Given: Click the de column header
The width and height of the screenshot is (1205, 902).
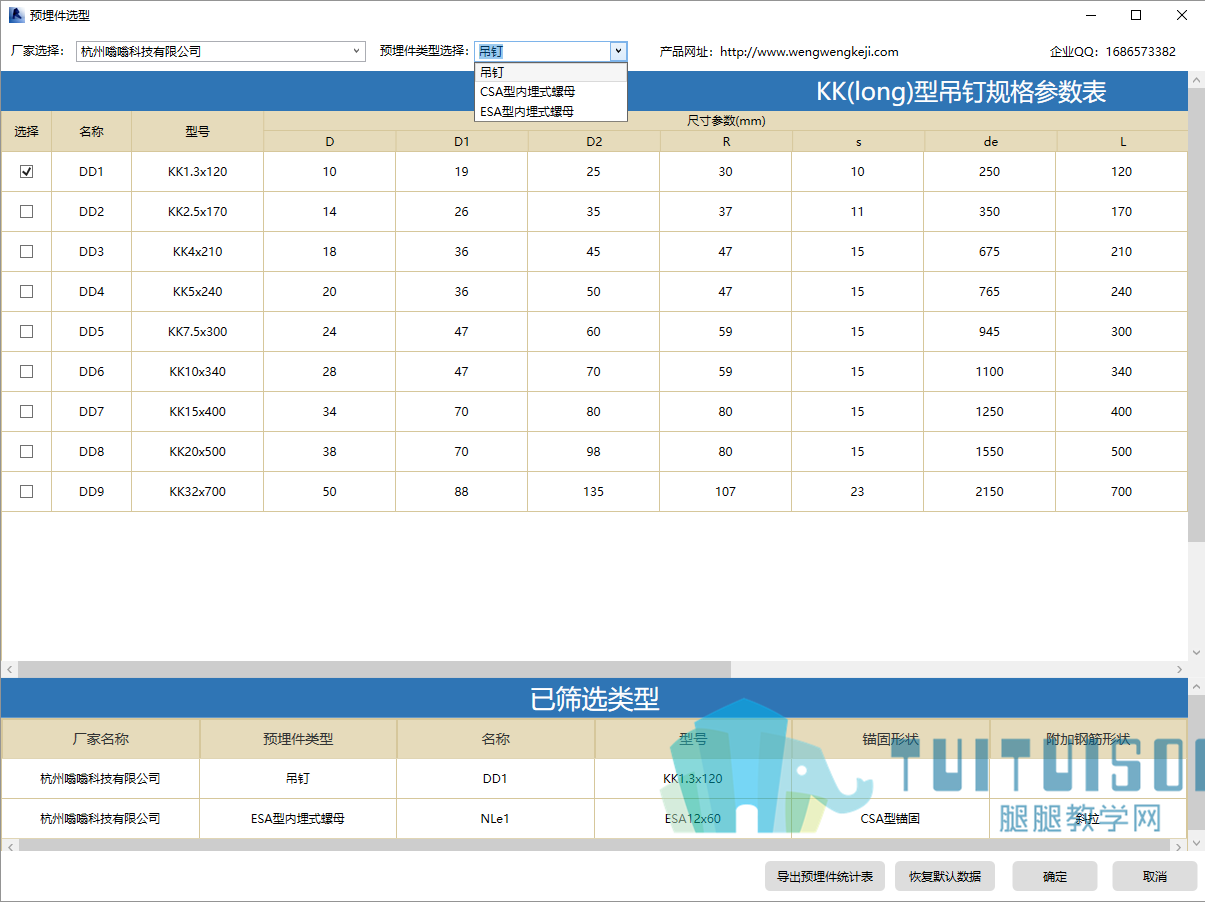Looking at the screenshot, I should (x=989, y=141).
